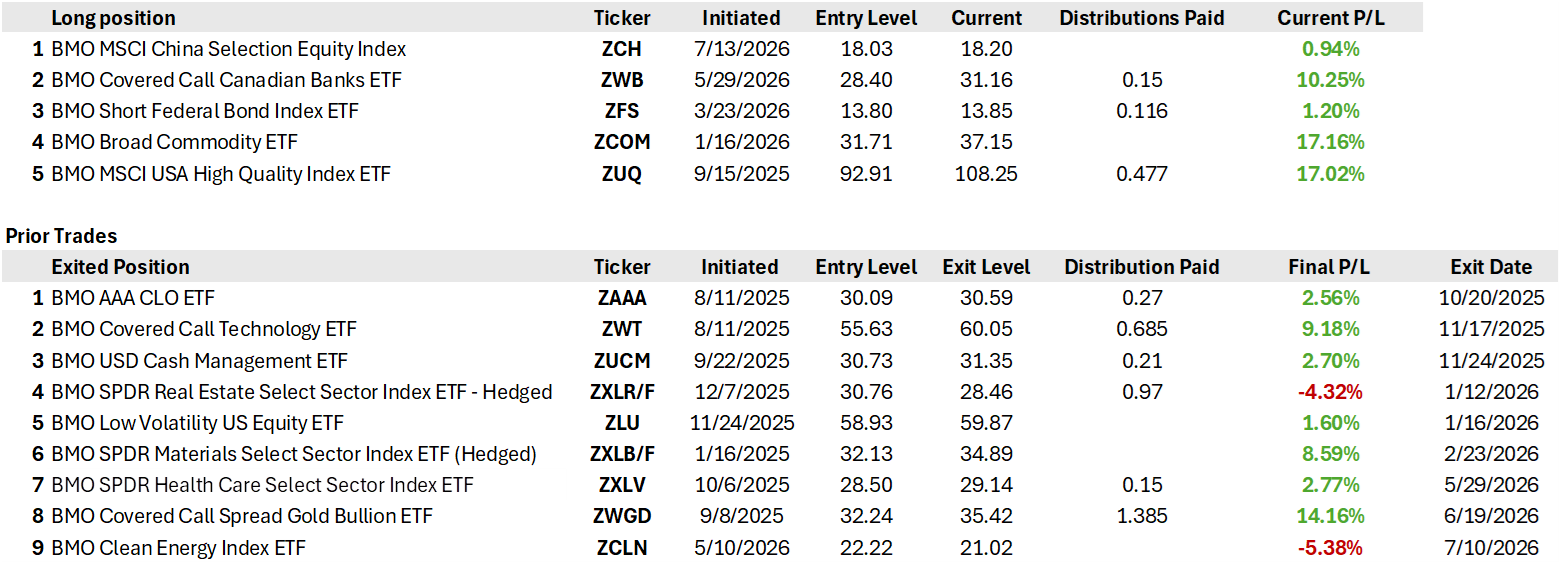Click the ZCOM current price 37.15

[986, 142]
